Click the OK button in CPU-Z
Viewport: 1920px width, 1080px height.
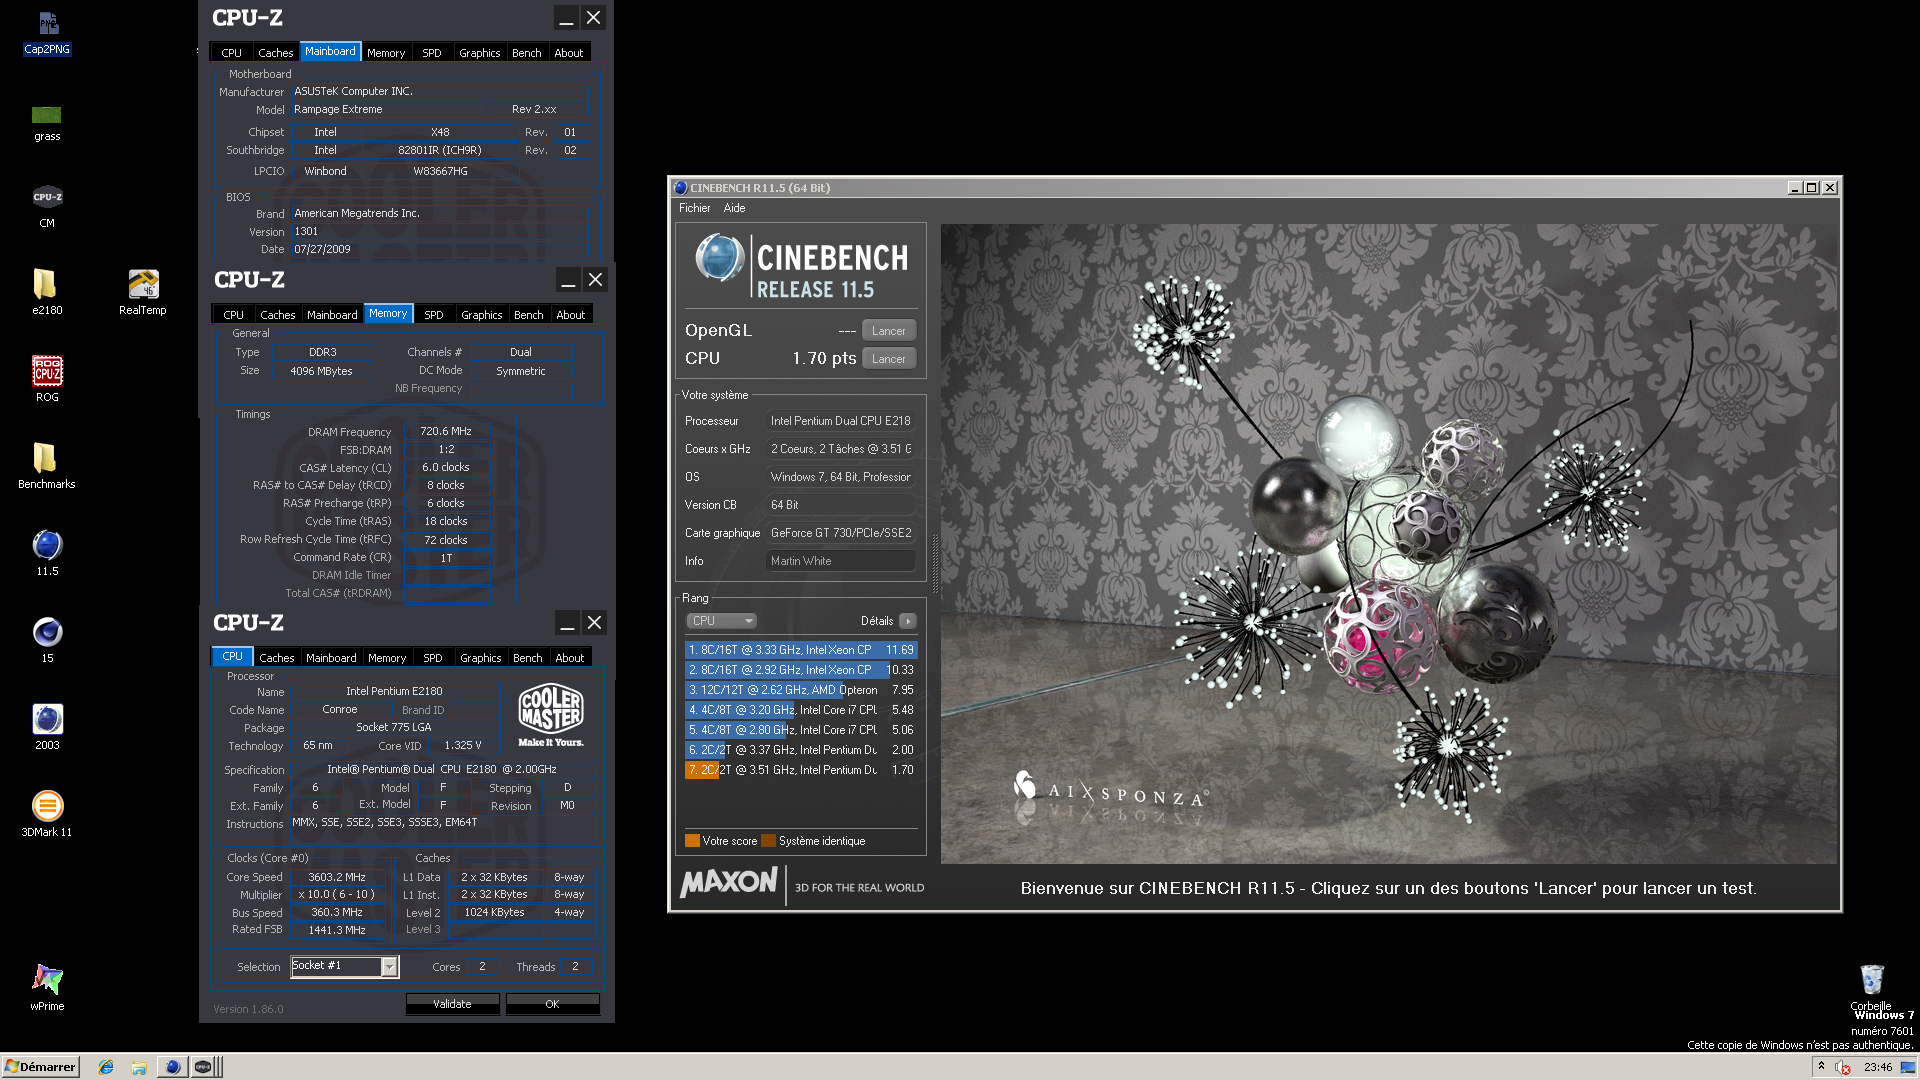(552, 1004)
